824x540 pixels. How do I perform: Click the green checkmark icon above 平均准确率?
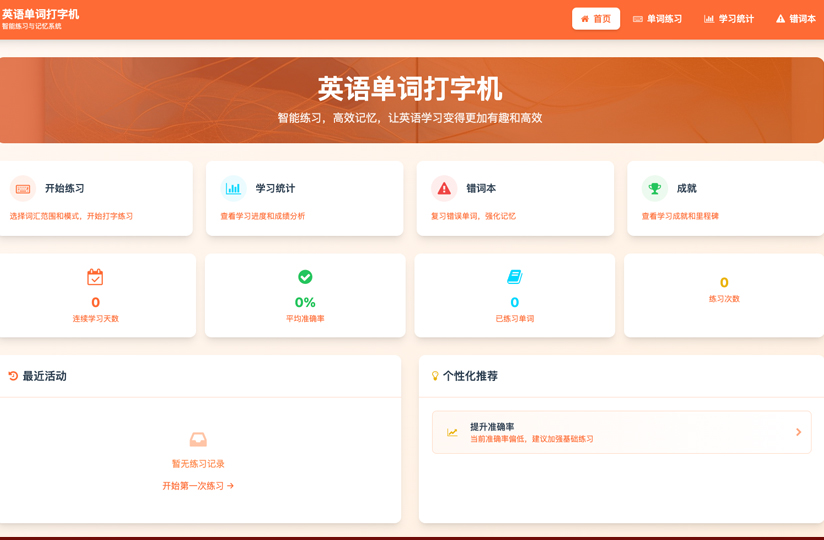[305, 277]
